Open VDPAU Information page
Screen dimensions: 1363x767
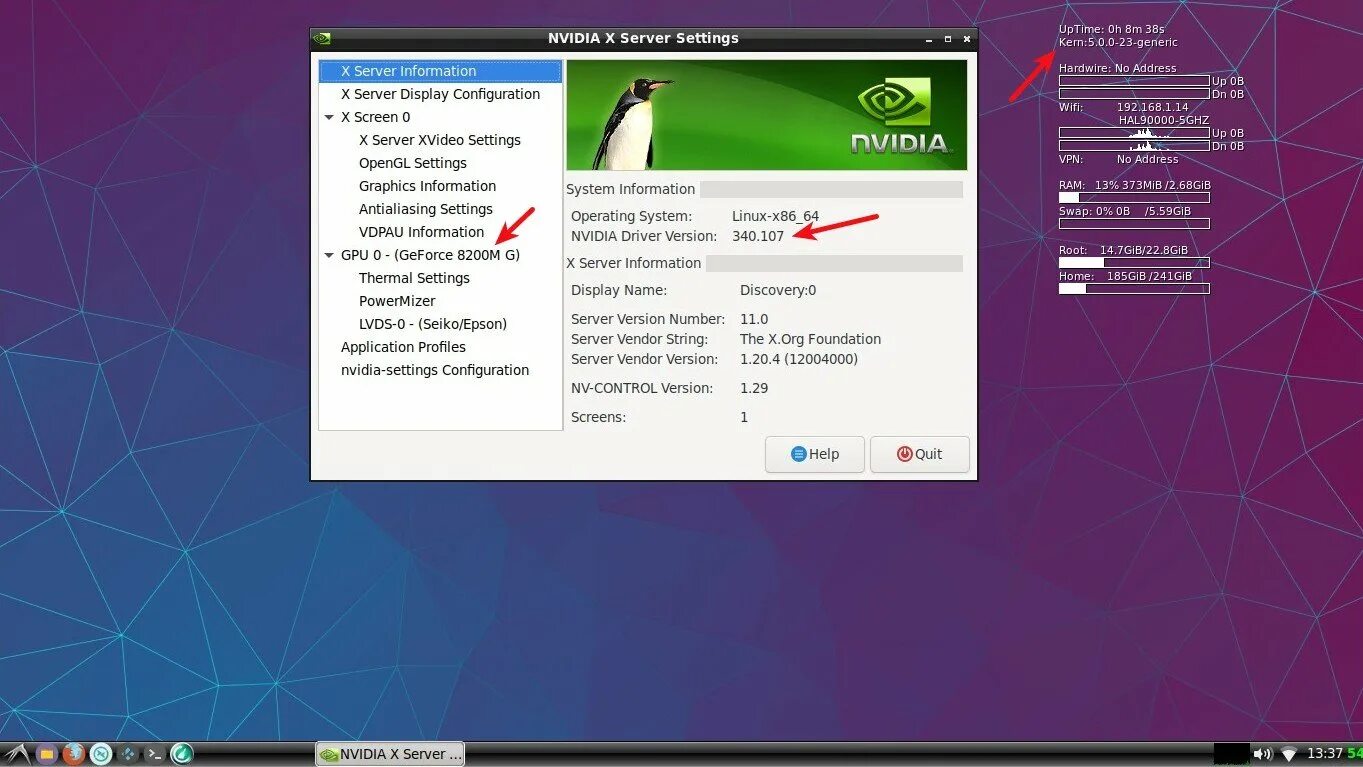click(421, 232)
